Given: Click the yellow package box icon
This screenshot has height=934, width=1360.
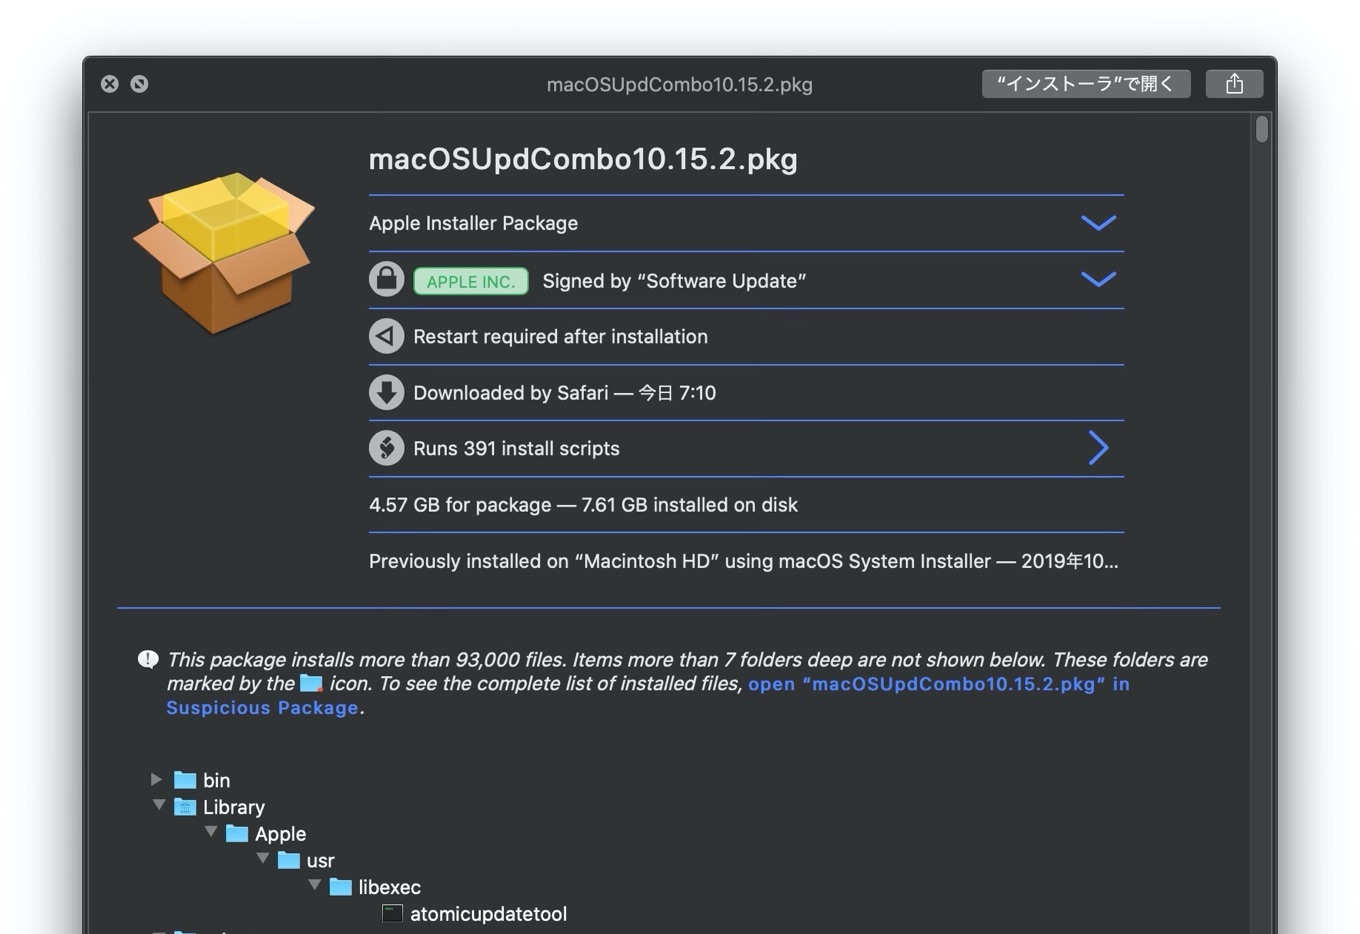Looking at the screenshot, I should click(x=224, y=252).
